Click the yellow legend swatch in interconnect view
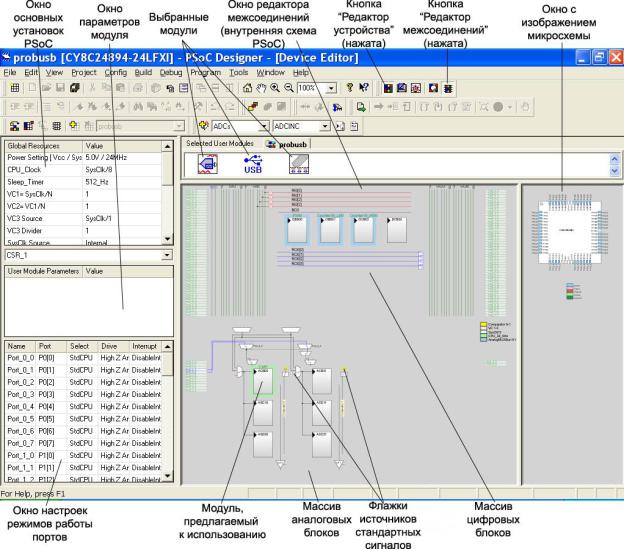 (x=484, y=324)
